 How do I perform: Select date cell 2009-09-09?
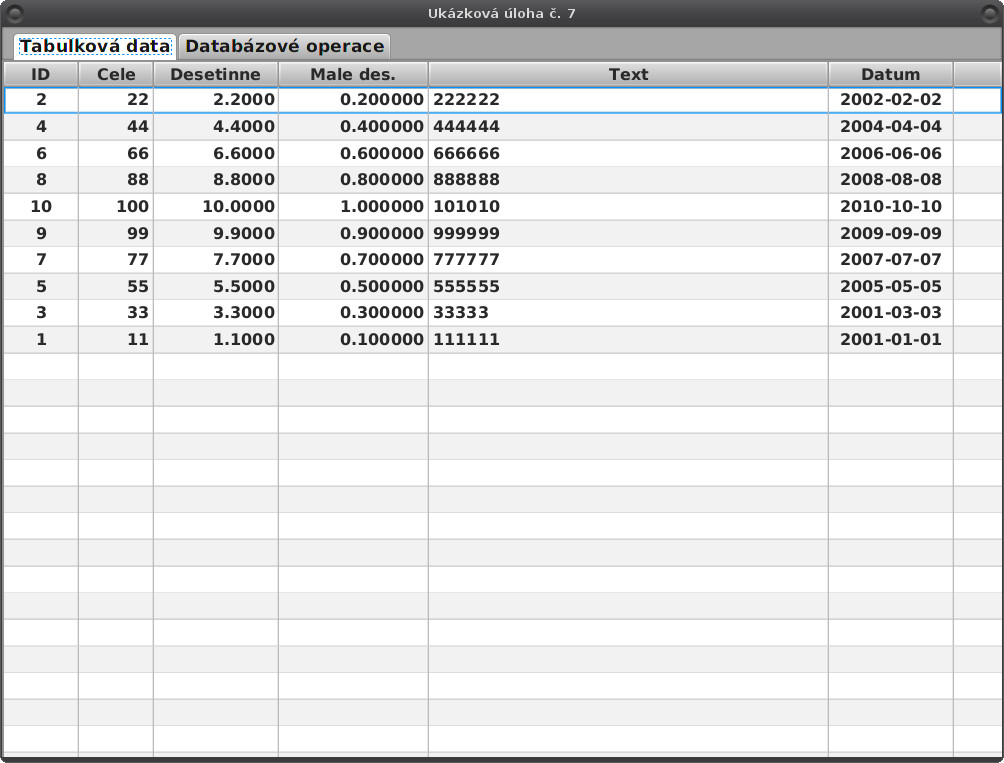891,234
